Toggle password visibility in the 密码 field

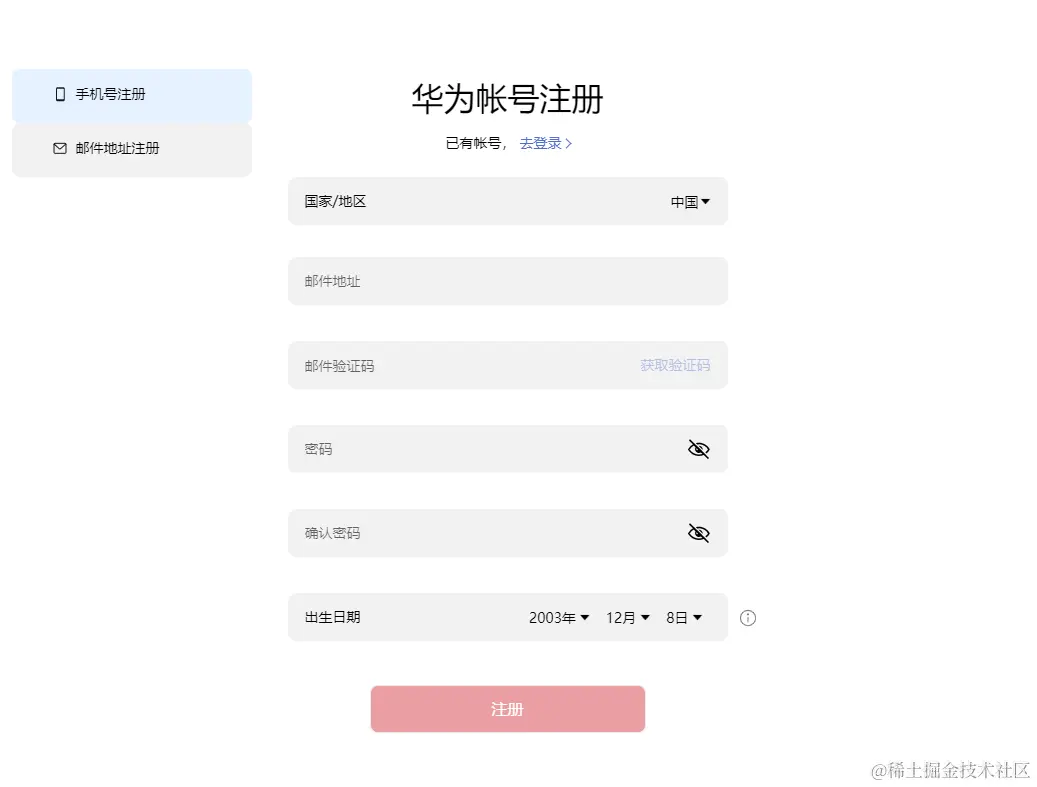[x=698, y=449]
